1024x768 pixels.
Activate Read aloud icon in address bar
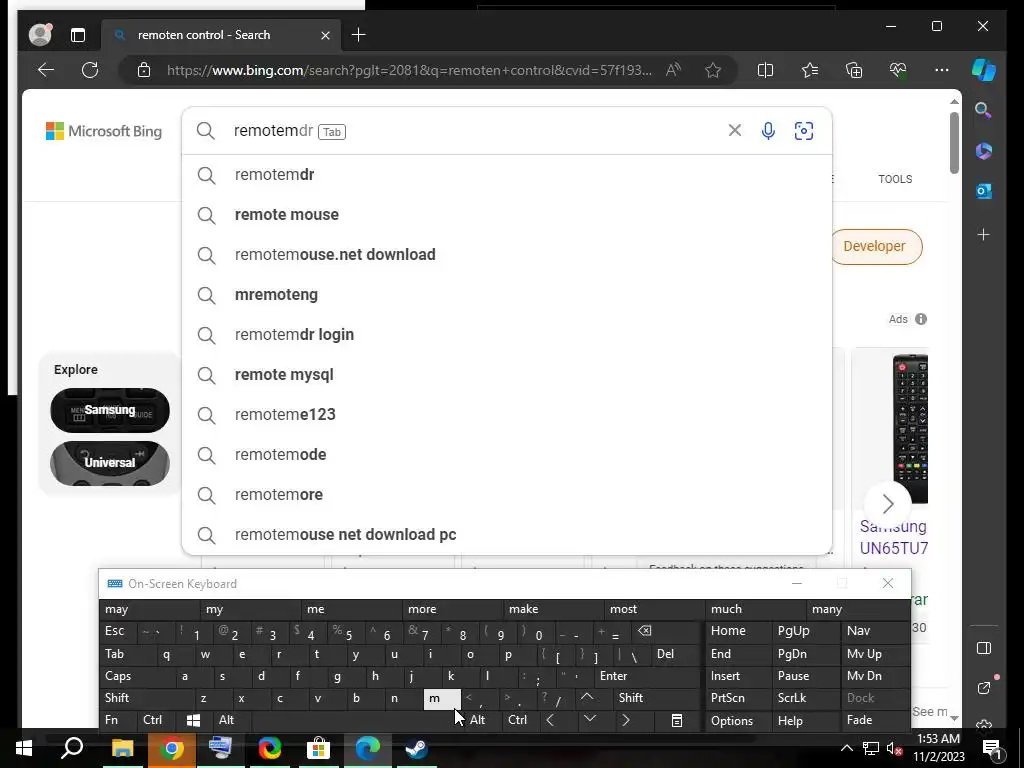pyautogui.click(x=673, y=70)
